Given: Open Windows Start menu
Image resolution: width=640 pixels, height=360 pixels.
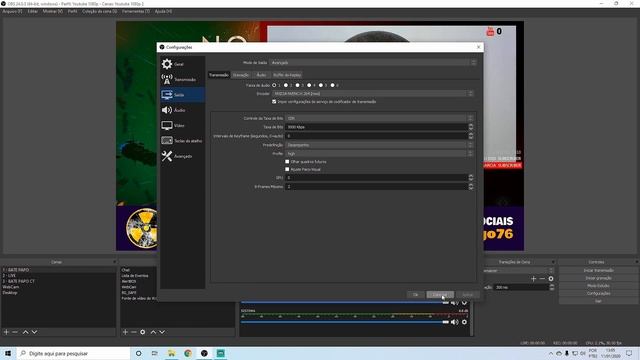Looking at the screenshot, I should [8, 353].
